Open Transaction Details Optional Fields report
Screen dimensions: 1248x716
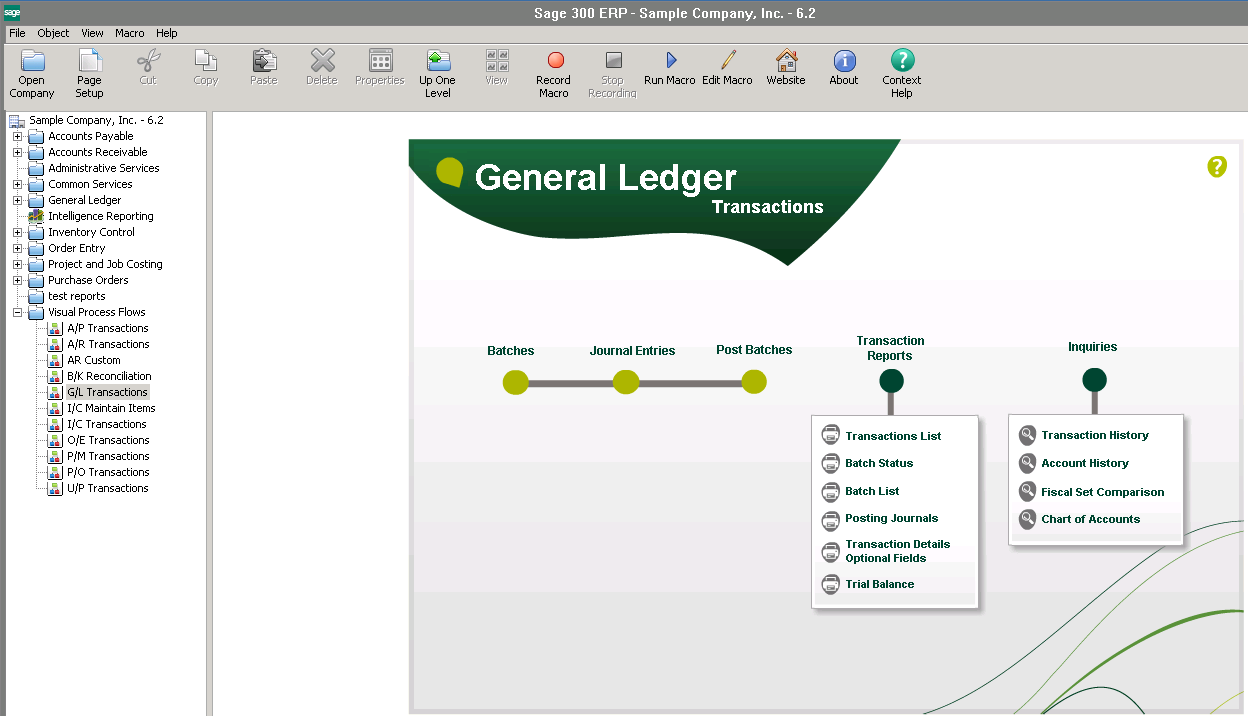pos(898,551)
